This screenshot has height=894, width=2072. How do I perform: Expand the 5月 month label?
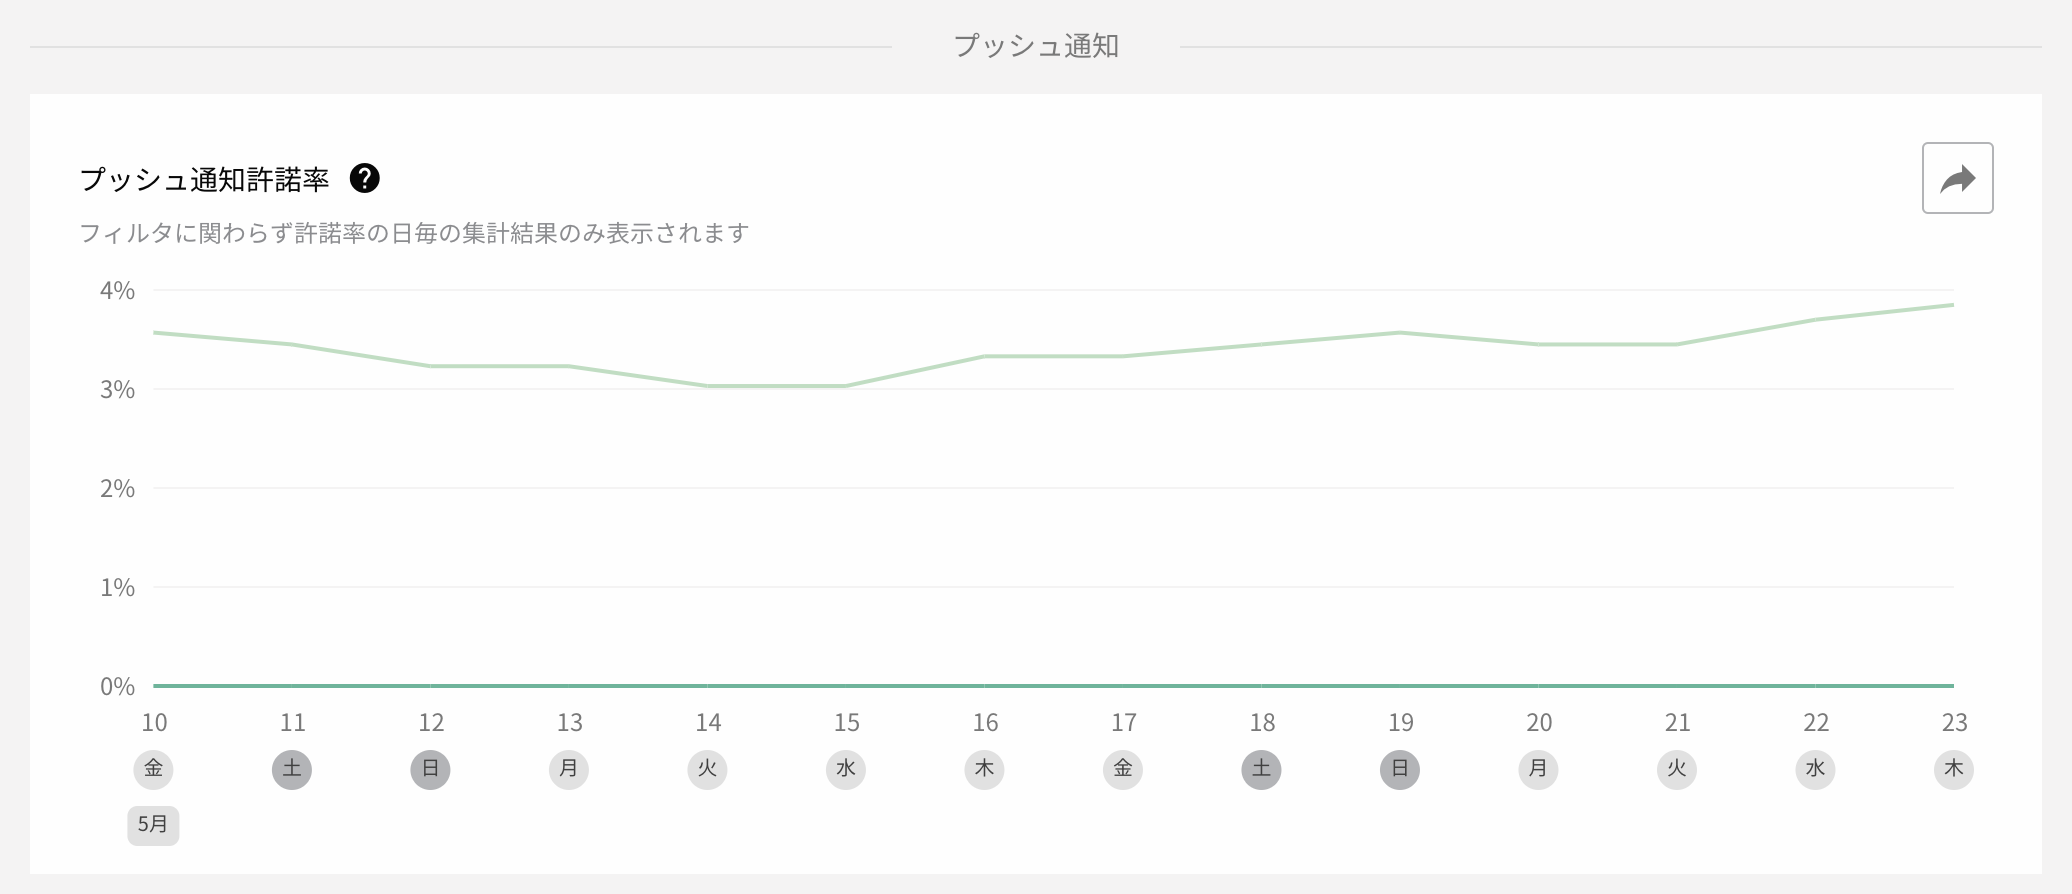[x=152, y=826]
